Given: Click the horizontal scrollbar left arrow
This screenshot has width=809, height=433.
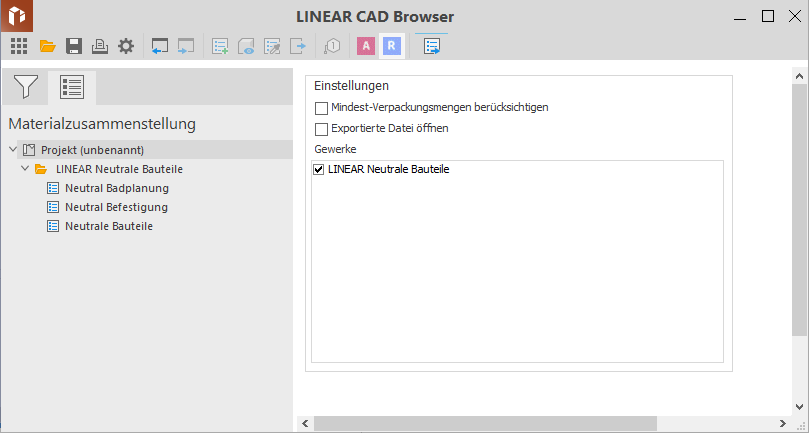Looking at the screenshot, I should pyautogui.click(x=305, y=424).
